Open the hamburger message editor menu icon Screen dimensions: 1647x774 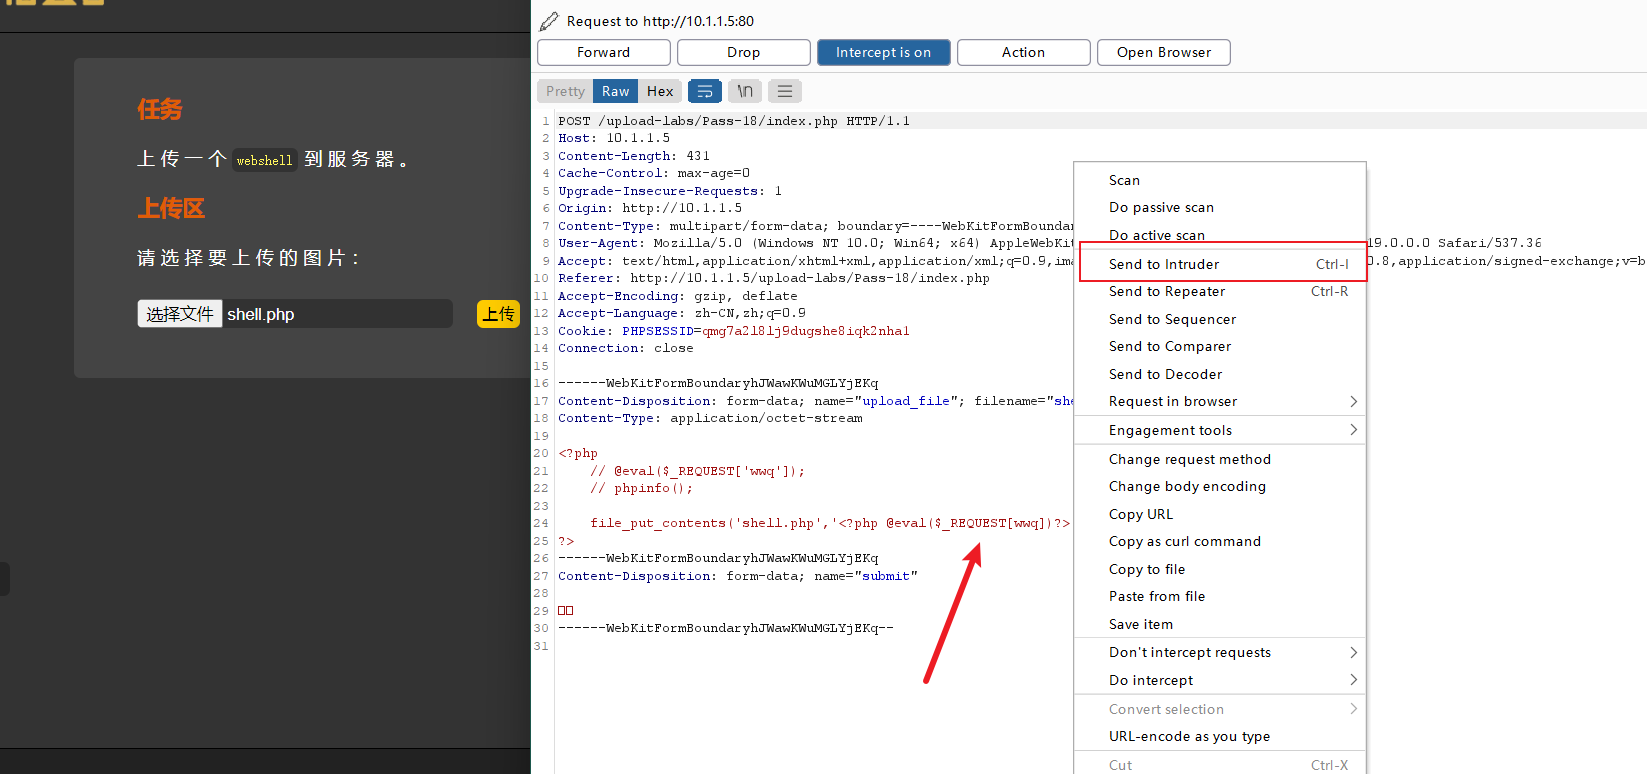click(785, 91)
